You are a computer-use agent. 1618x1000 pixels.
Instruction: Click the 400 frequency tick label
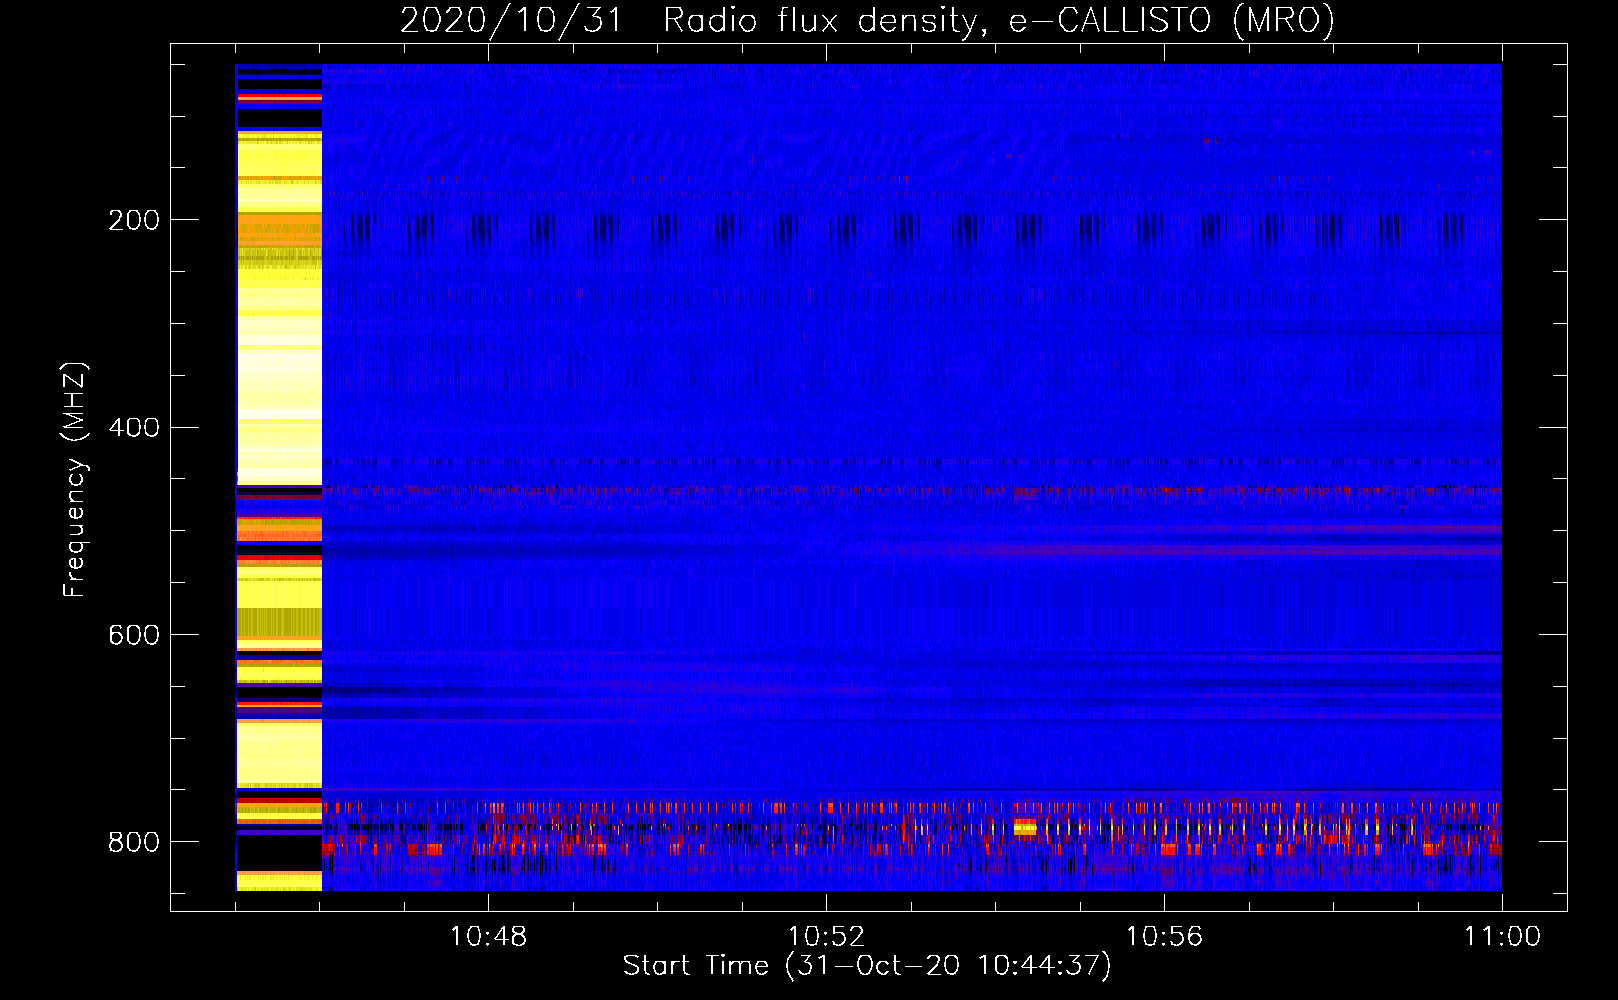click(x=134, y=428)
